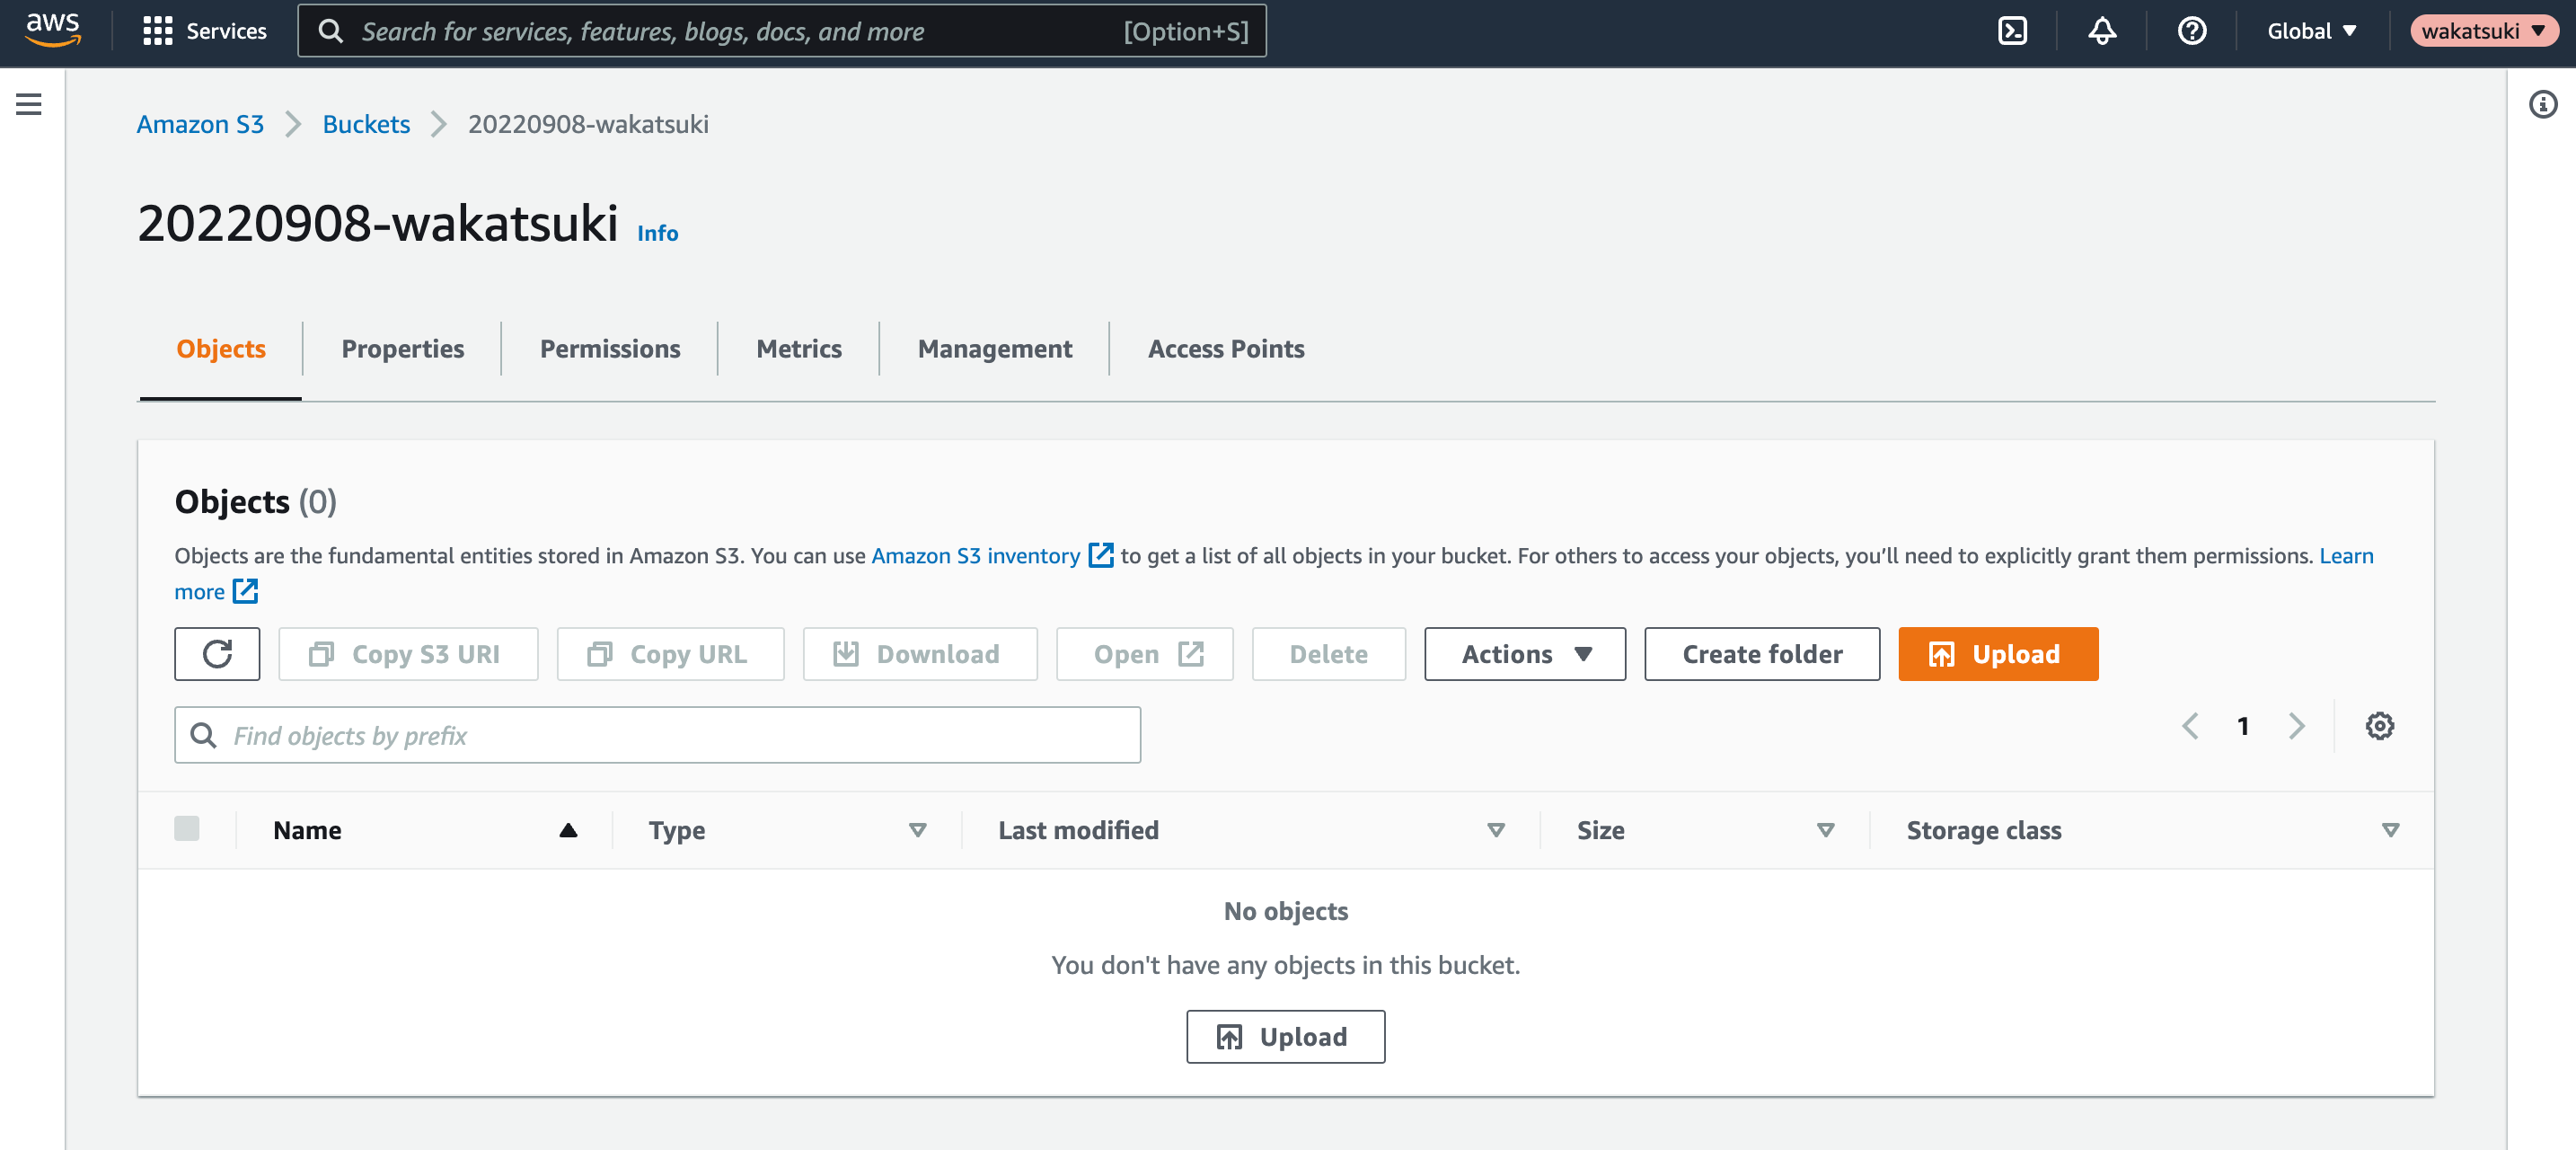
Task: Click the Find objects by prefix field
Action: pos(657,735)
